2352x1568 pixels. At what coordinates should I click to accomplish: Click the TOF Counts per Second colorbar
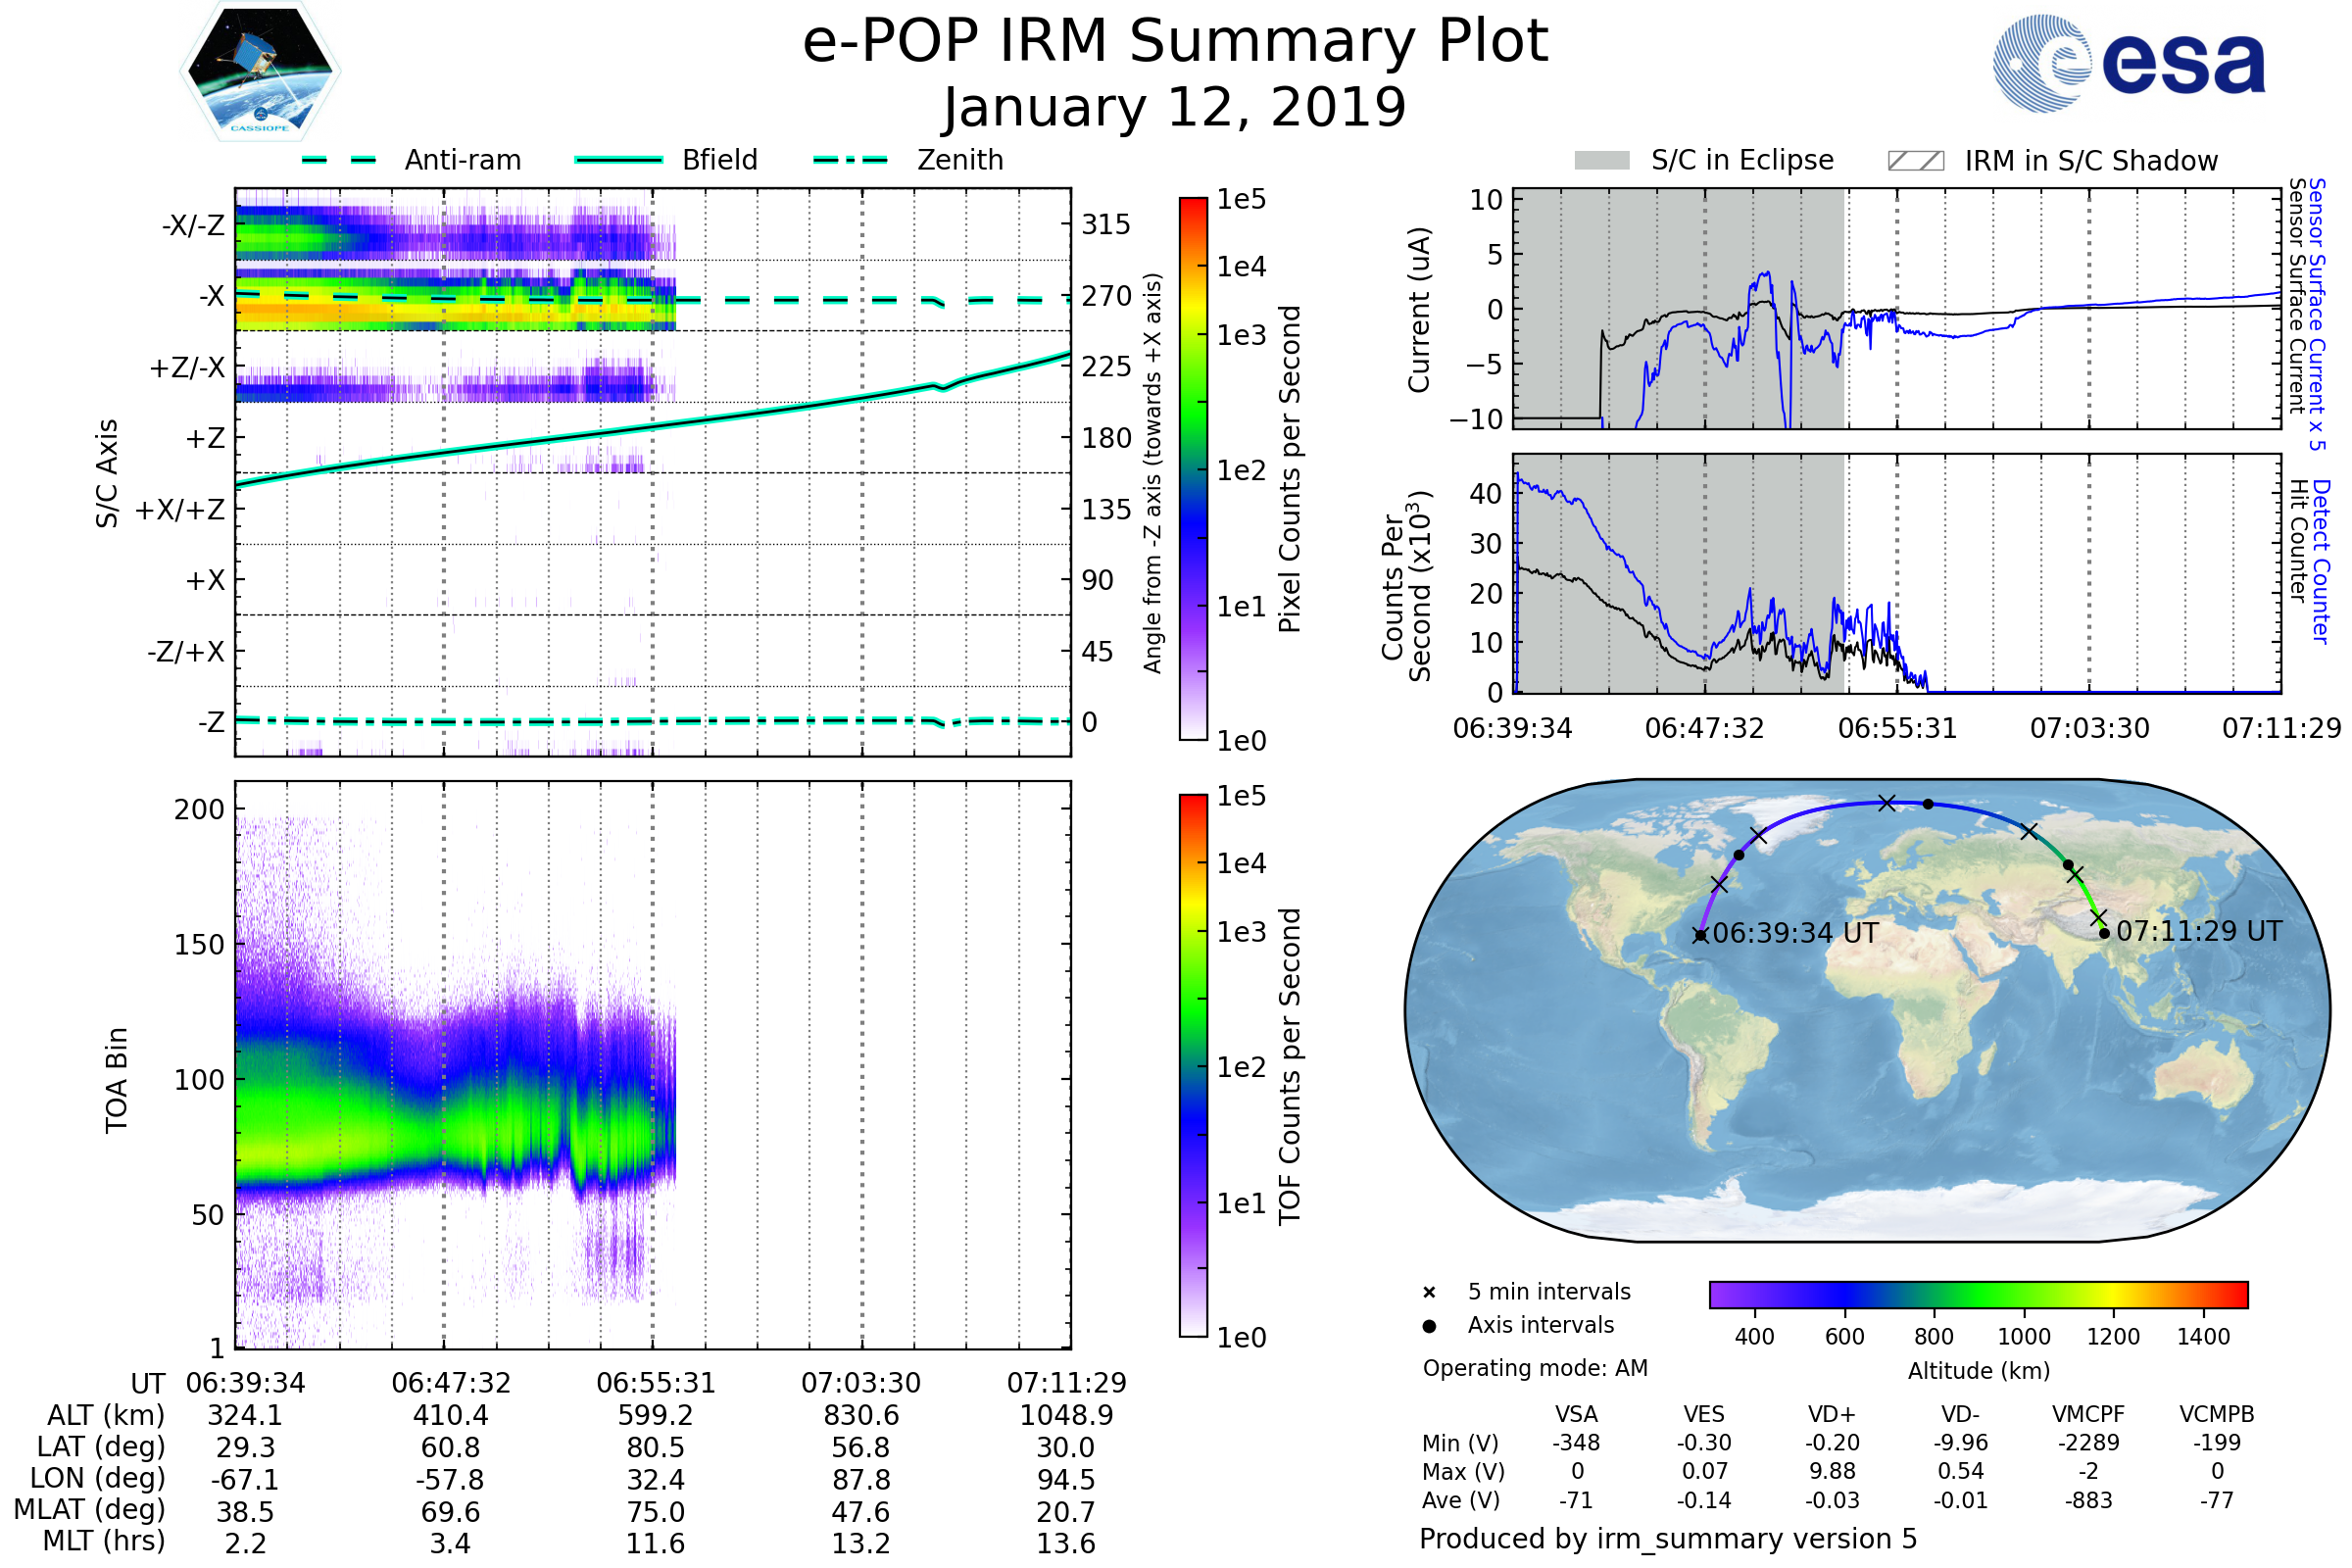pos(1193,1066)
